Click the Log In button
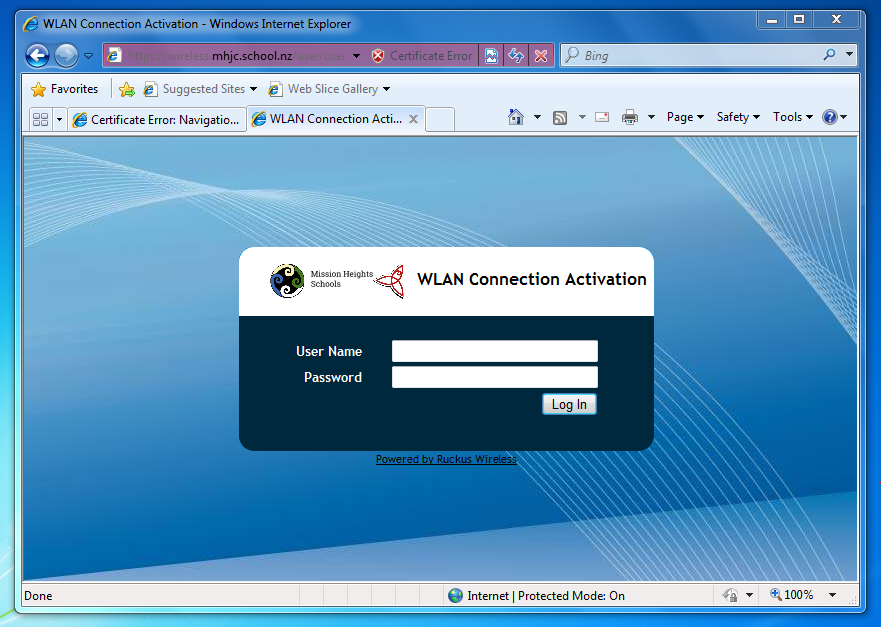Screen dimensions: 881x627 pos(568,404)
